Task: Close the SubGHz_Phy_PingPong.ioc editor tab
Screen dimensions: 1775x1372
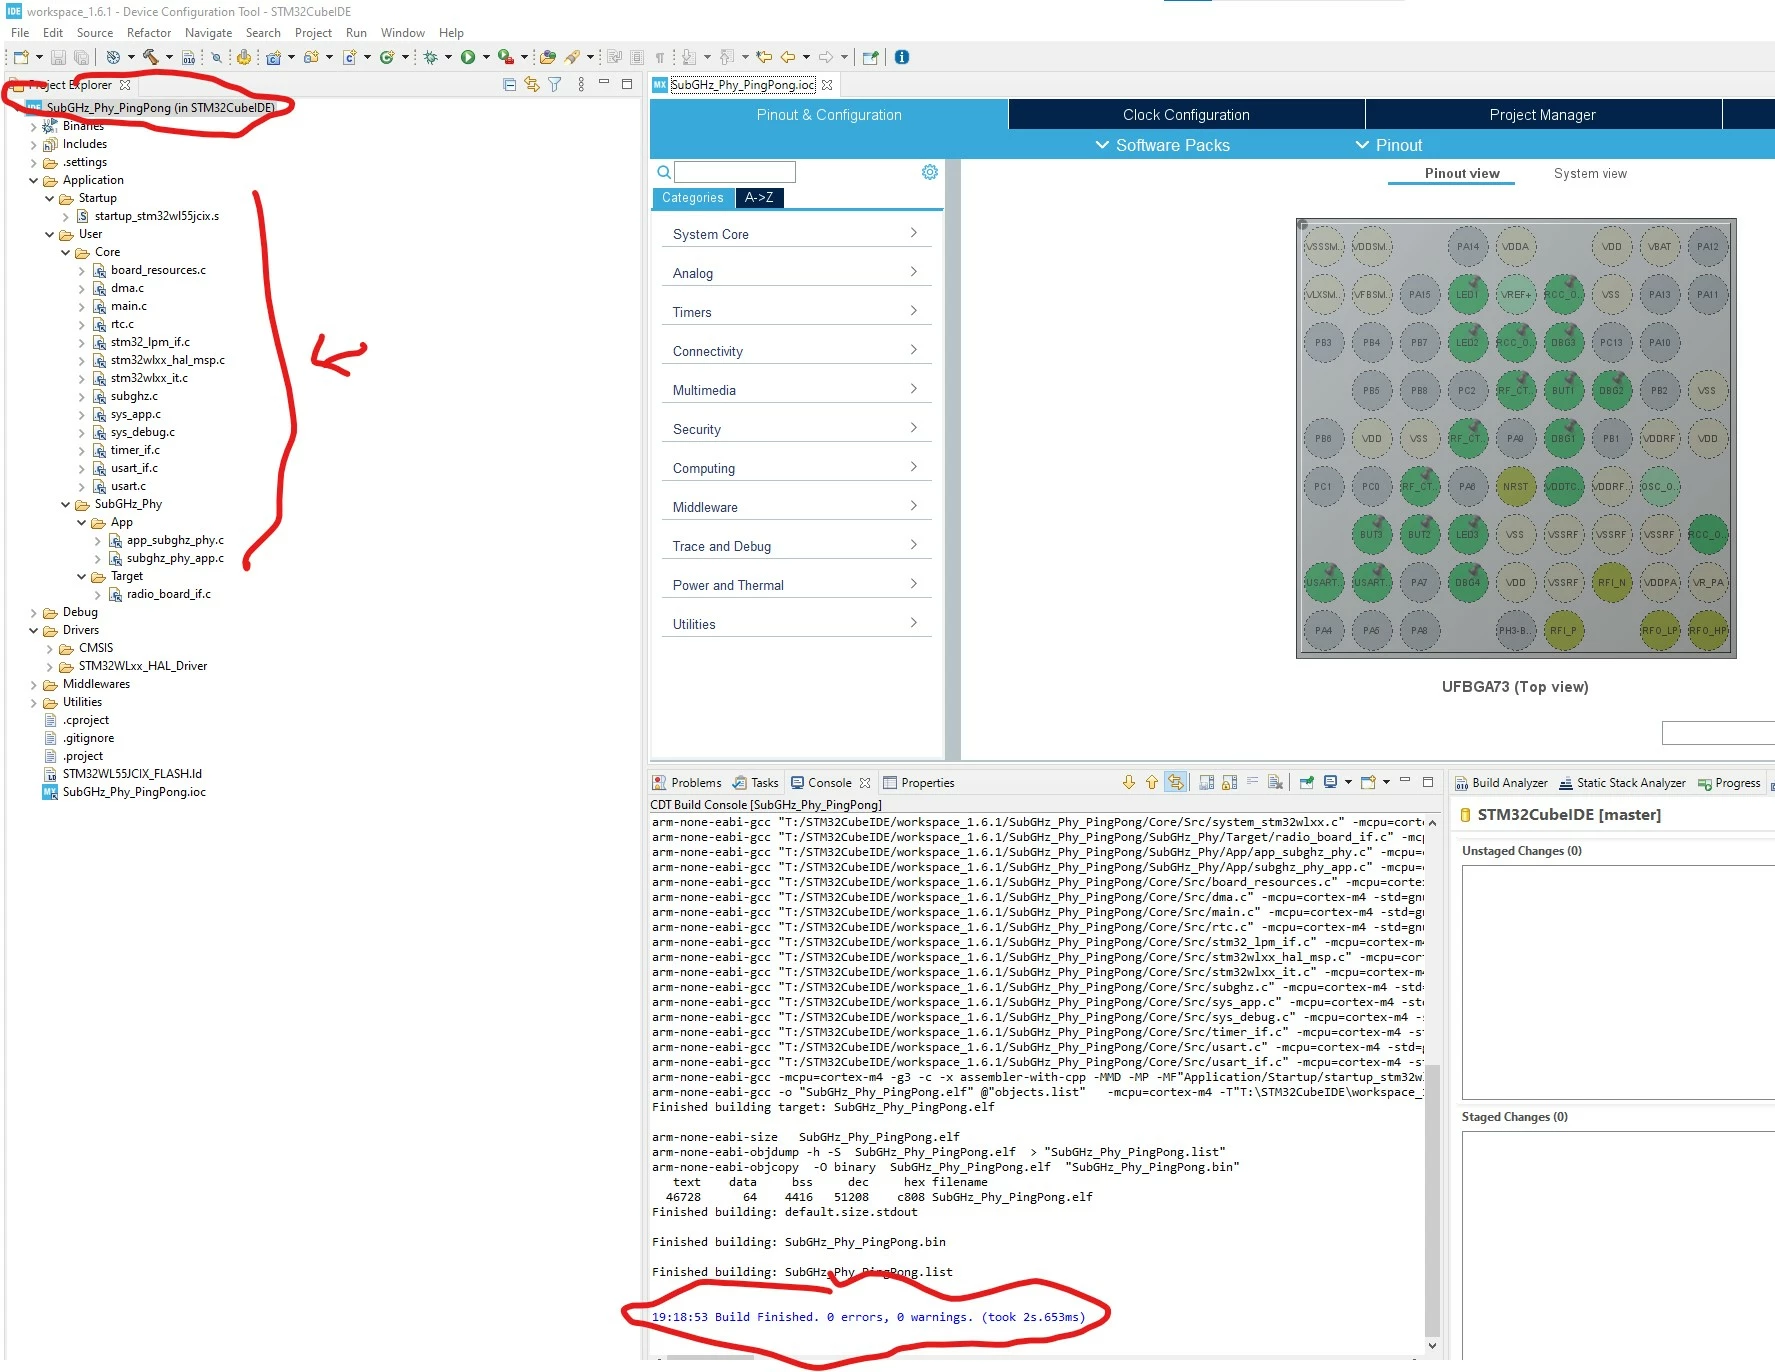Action: click(827, 85)
